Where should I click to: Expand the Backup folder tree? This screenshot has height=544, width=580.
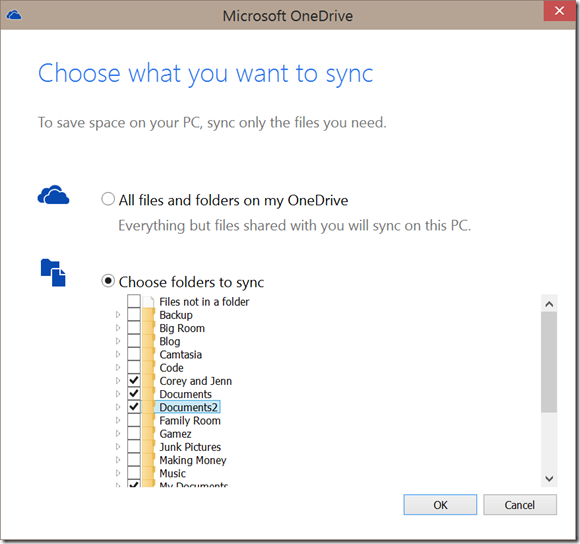click(118, 315)
